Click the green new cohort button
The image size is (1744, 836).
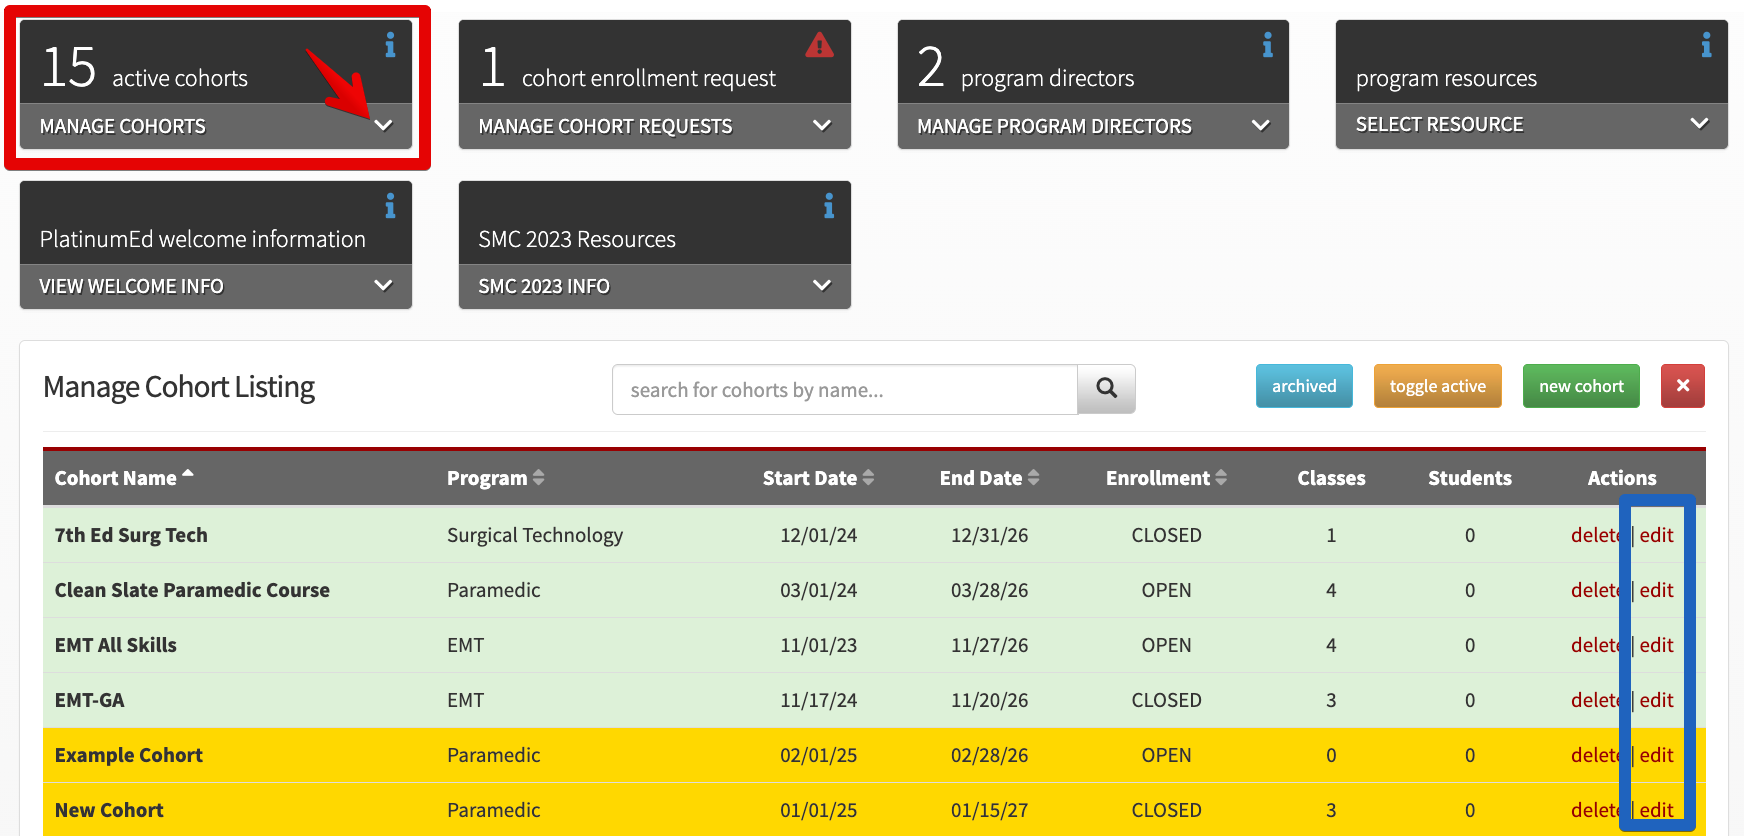point(1581,386)
